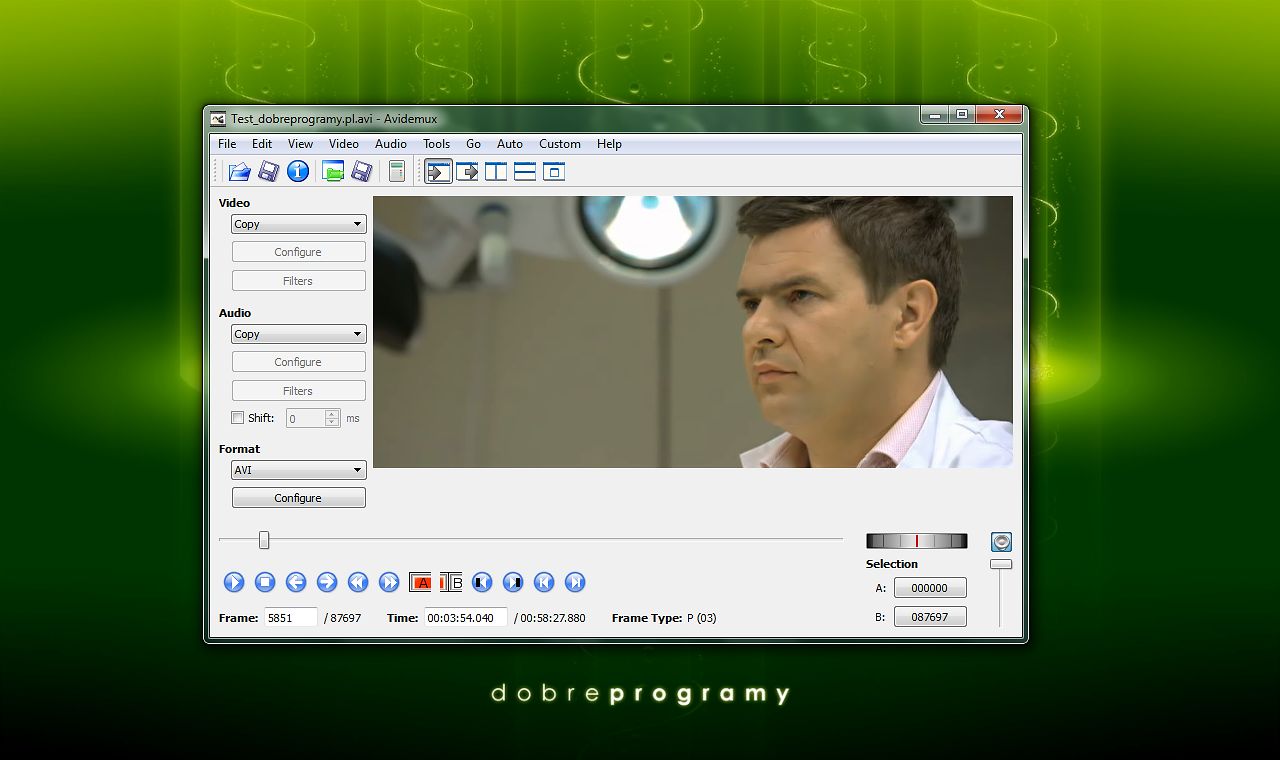Expand the Audio codec Copy dropdown
The height and width of the screenshot is (760, 1280).
pos(298,334)
